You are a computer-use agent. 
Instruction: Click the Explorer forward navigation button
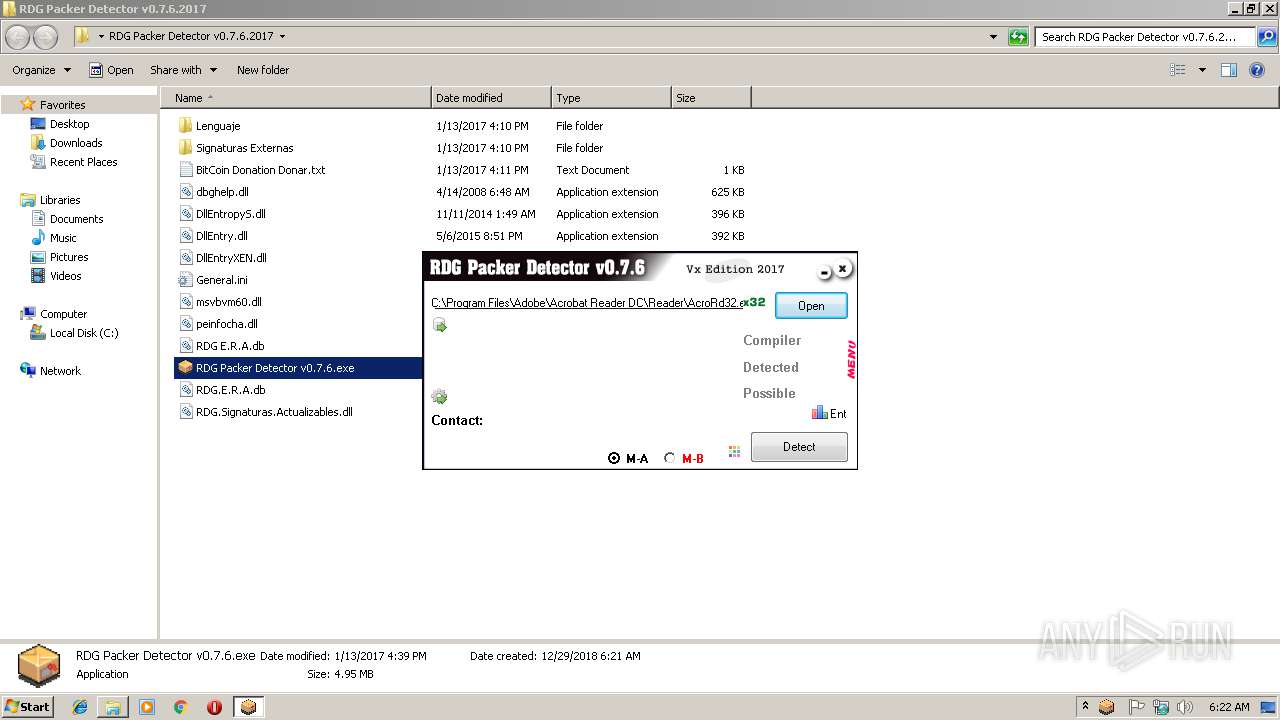click(x=46, y=37)
